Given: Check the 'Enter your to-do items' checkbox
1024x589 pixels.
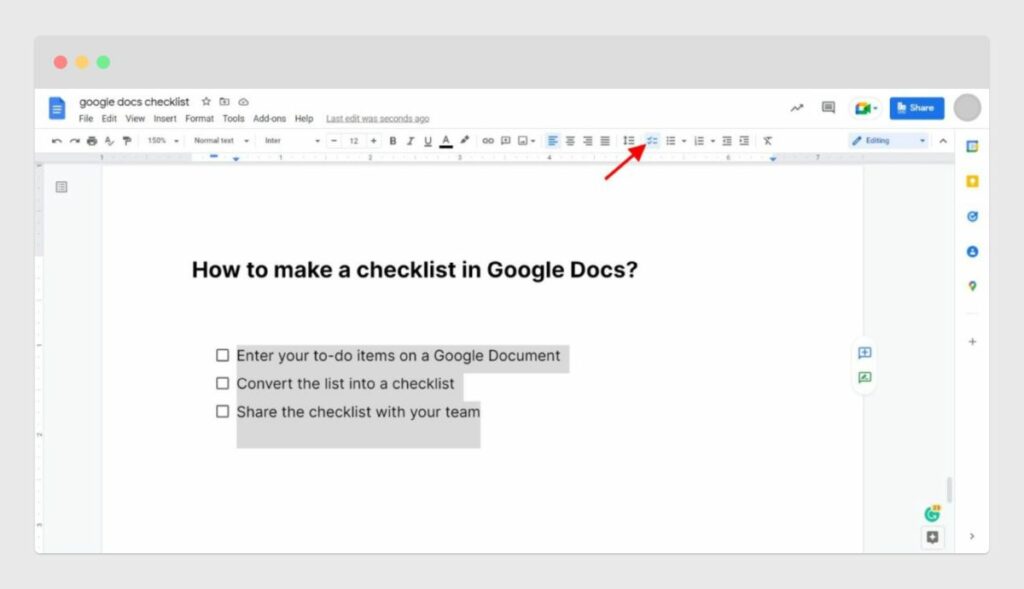Looking at the screenshot, I should [222, 355].
